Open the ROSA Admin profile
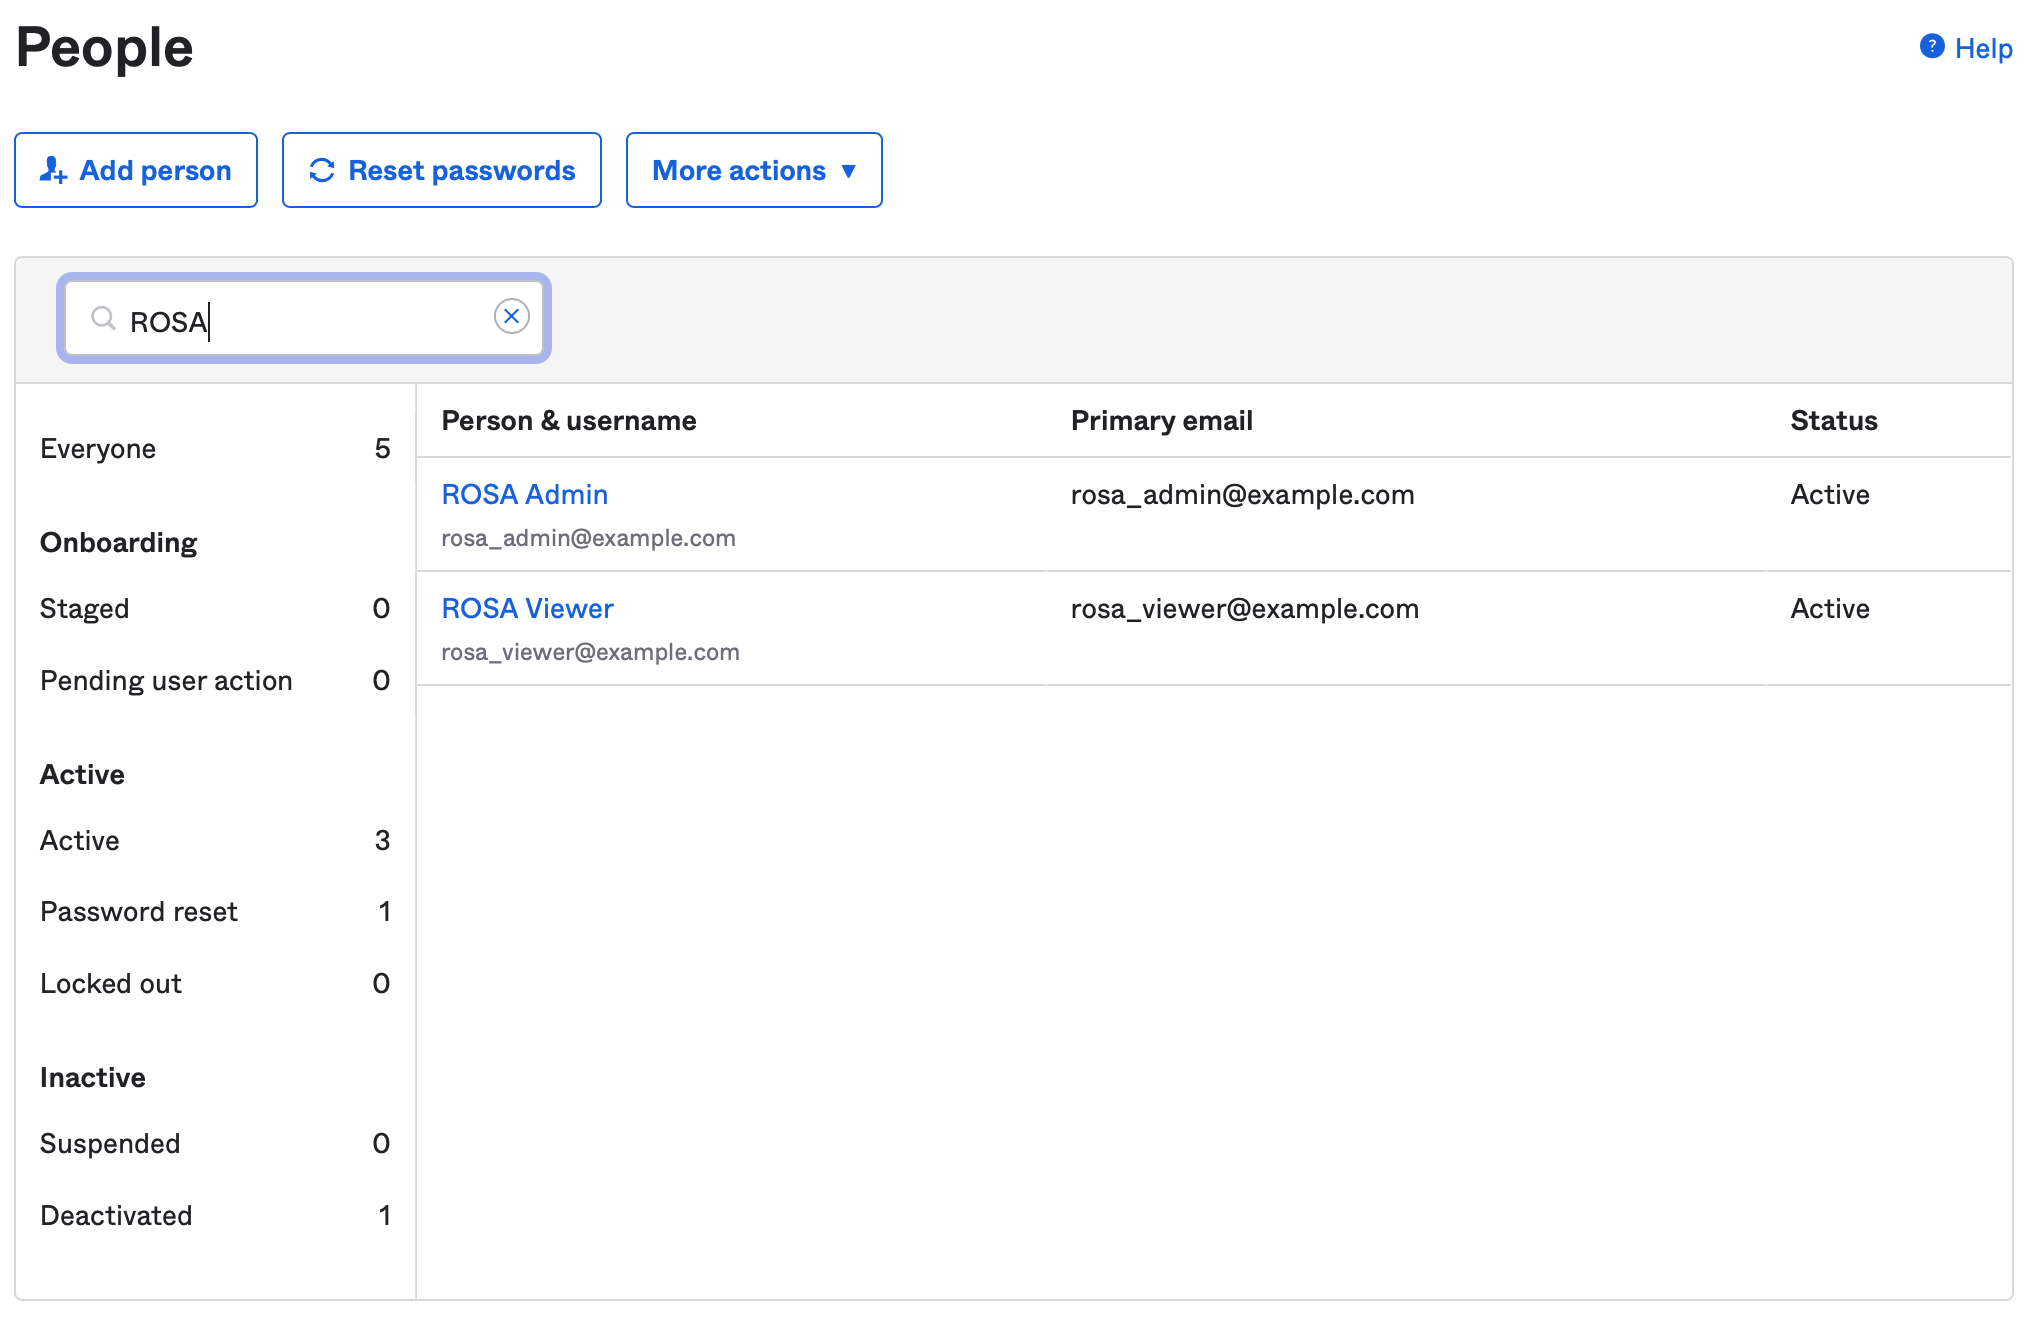Viewport: 2032px width, 1318px height. (524, 494)
